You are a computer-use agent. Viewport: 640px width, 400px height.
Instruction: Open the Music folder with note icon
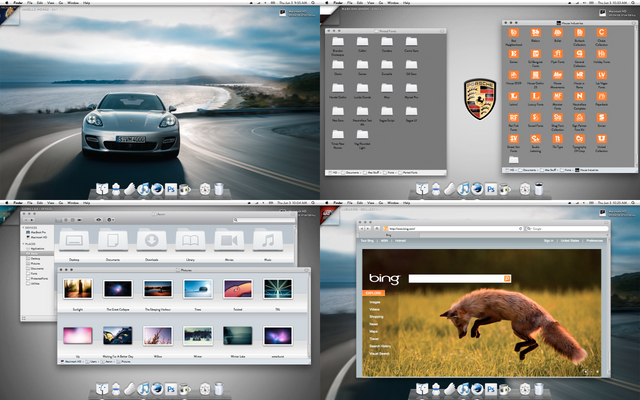[x=268, y=240]
